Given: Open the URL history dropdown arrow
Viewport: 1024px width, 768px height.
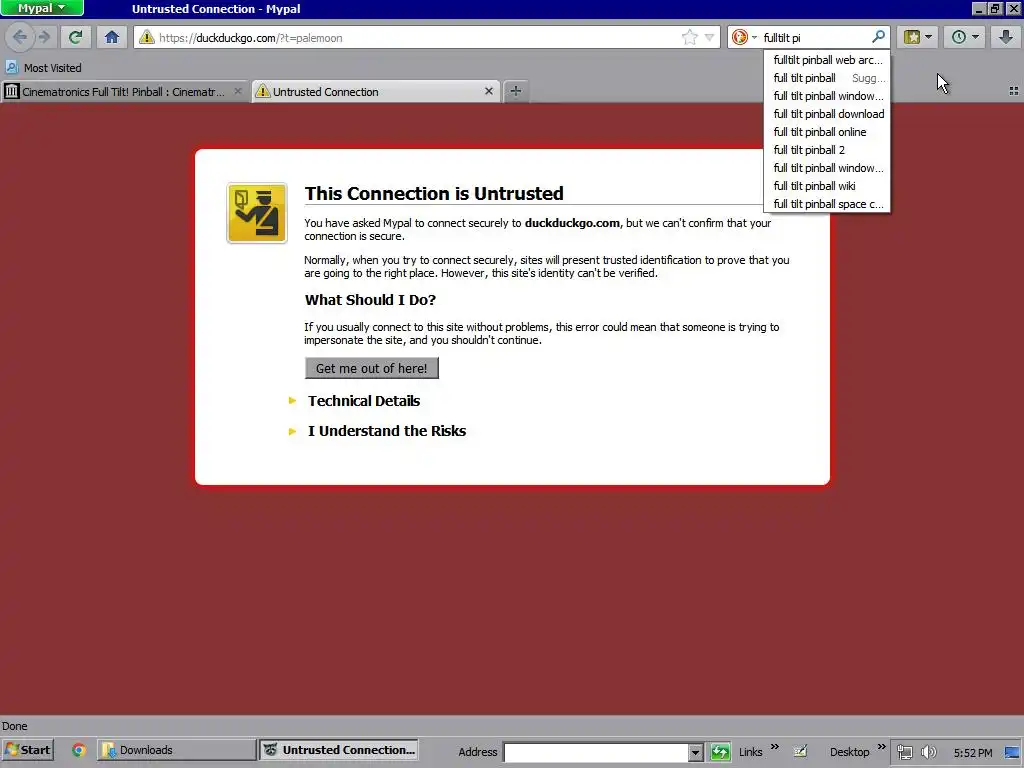Looking at the screenshot, I should [x=709, y=37].
